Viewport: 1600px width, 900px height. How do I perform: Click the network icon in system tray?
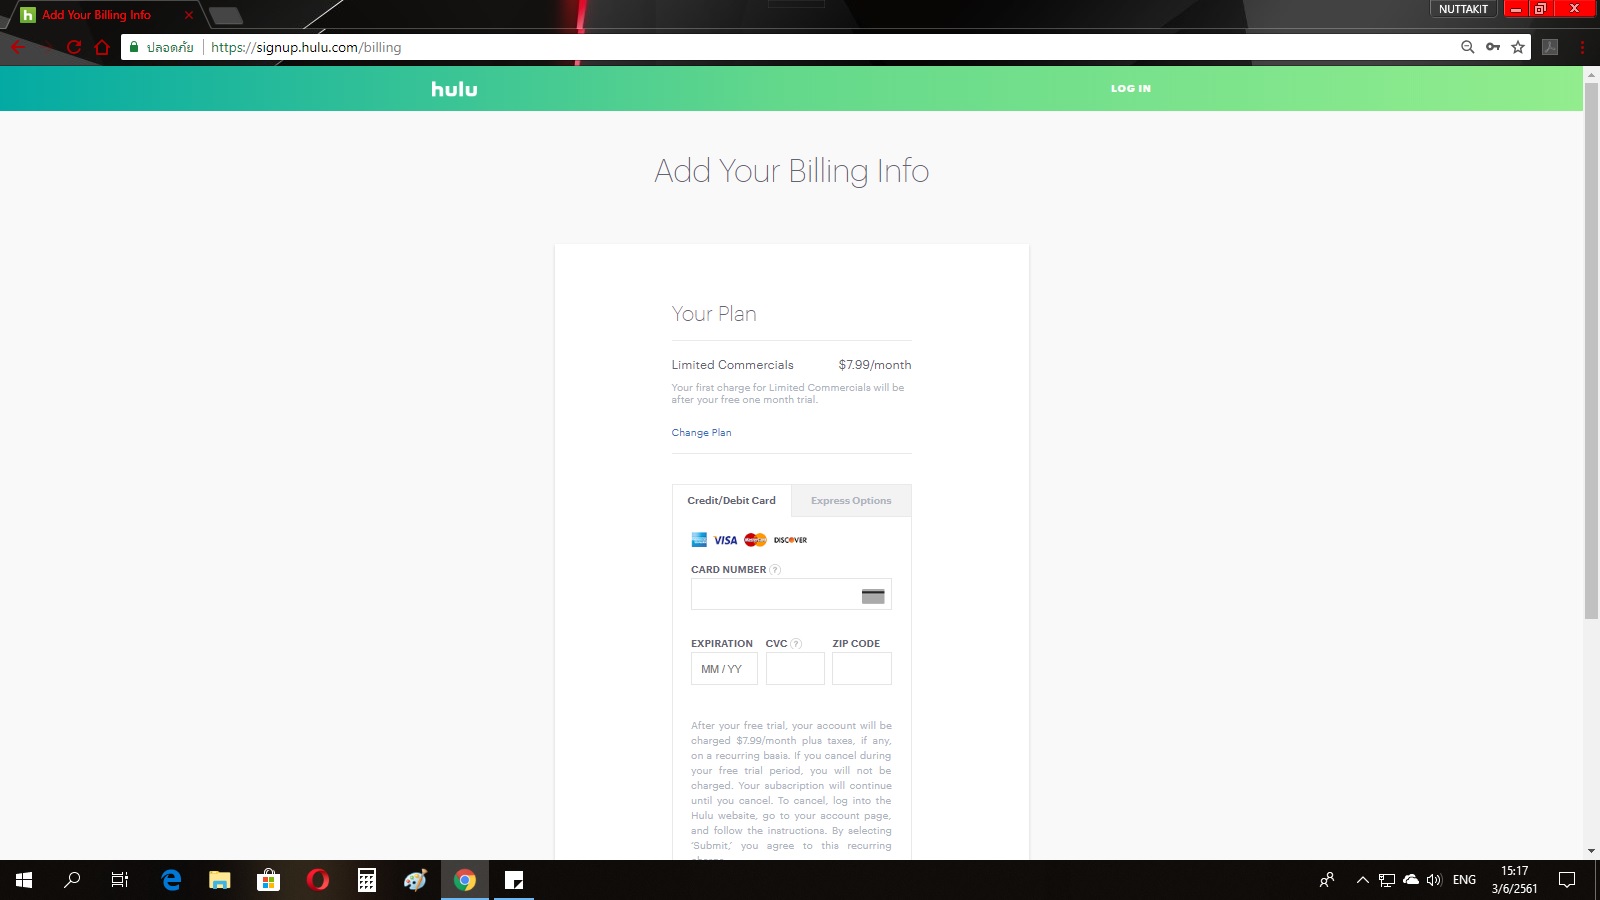[1387, 880]
